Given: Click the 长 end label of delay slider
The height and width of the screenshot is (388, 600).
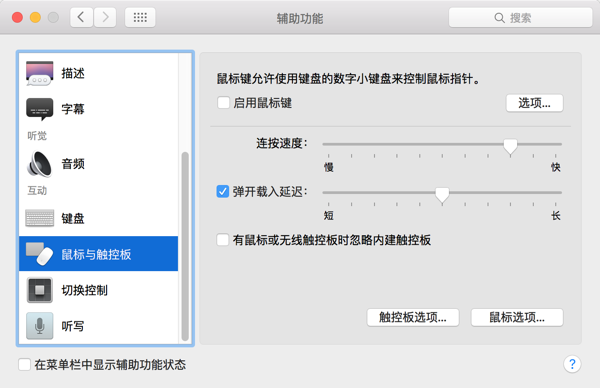Looking at the screenshot, I should coord(556,216).
